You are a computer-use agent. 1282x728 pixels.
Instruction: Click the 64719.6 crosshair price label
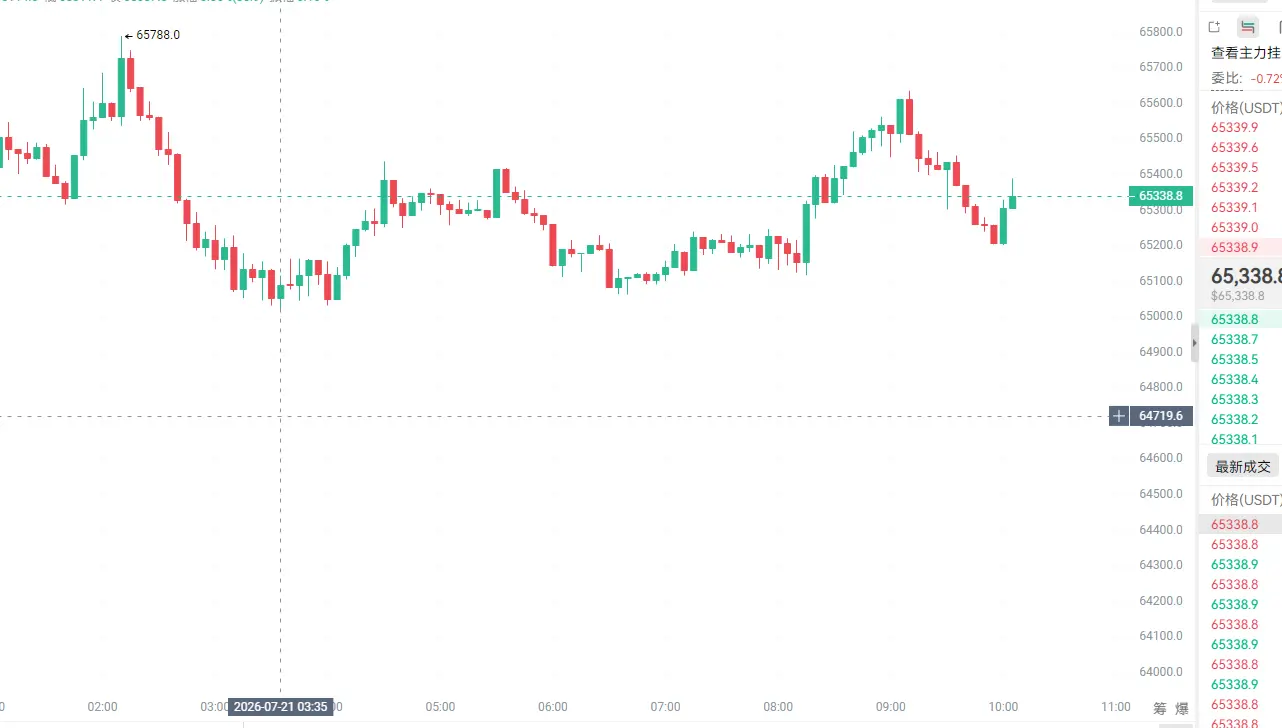coord(1161,415)
